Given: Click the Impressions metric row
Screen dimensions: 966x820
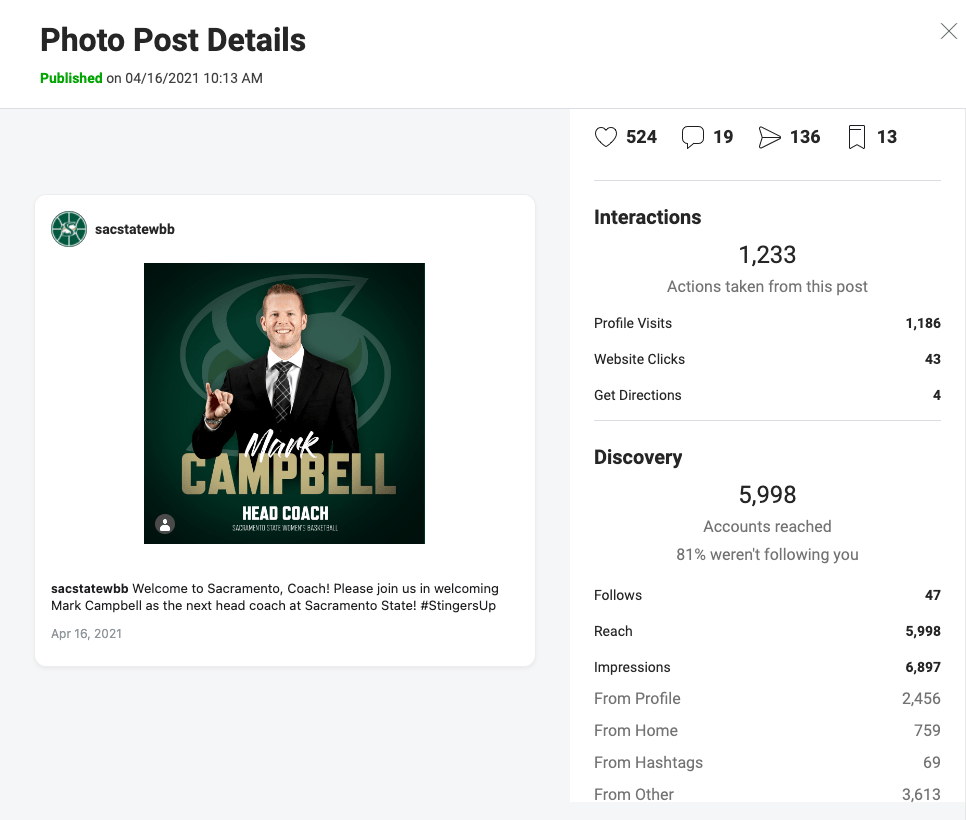Looking at the screenshot, I should (x=766, y=667).
